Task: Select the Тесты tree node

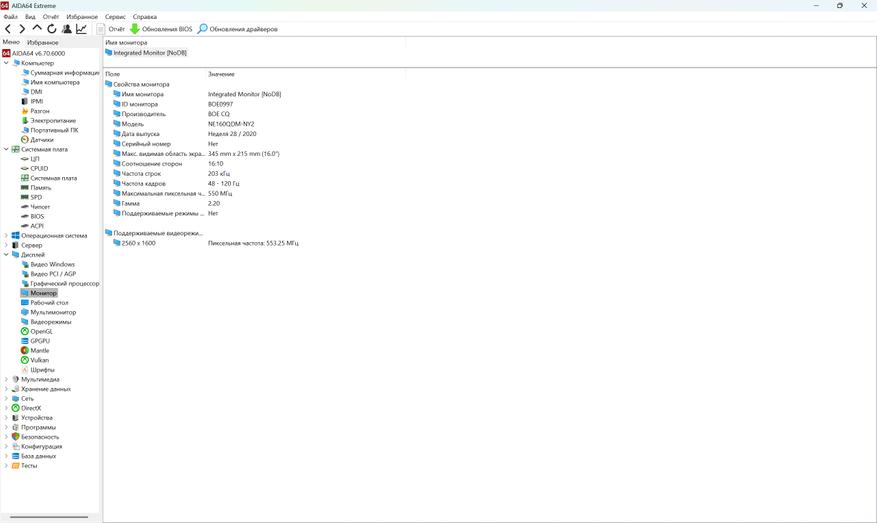Action: pos(25,465)
